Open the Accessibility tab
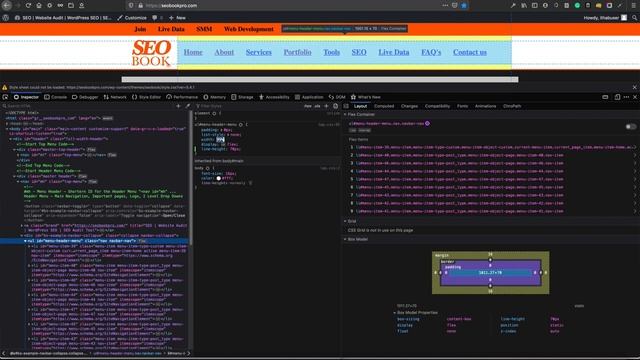This screenshot has height=360, width=640. click(x=274, y=97)
